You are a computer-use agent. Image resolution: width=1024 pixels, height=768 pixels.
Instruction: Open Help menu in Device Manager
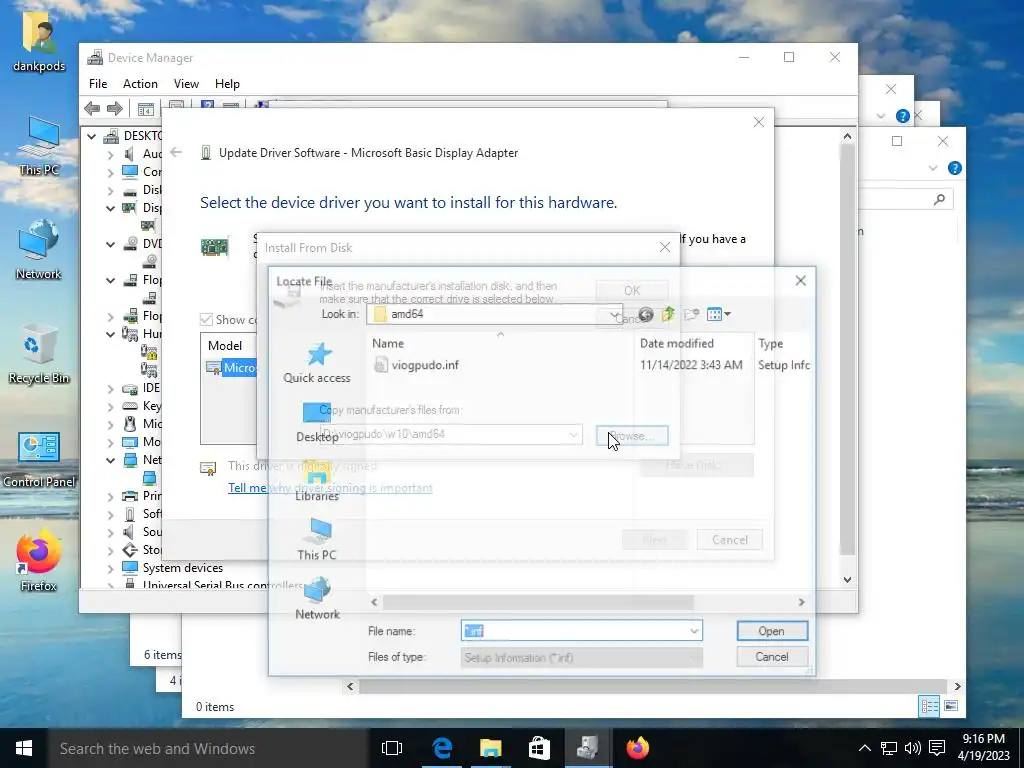tap(227, 84)
